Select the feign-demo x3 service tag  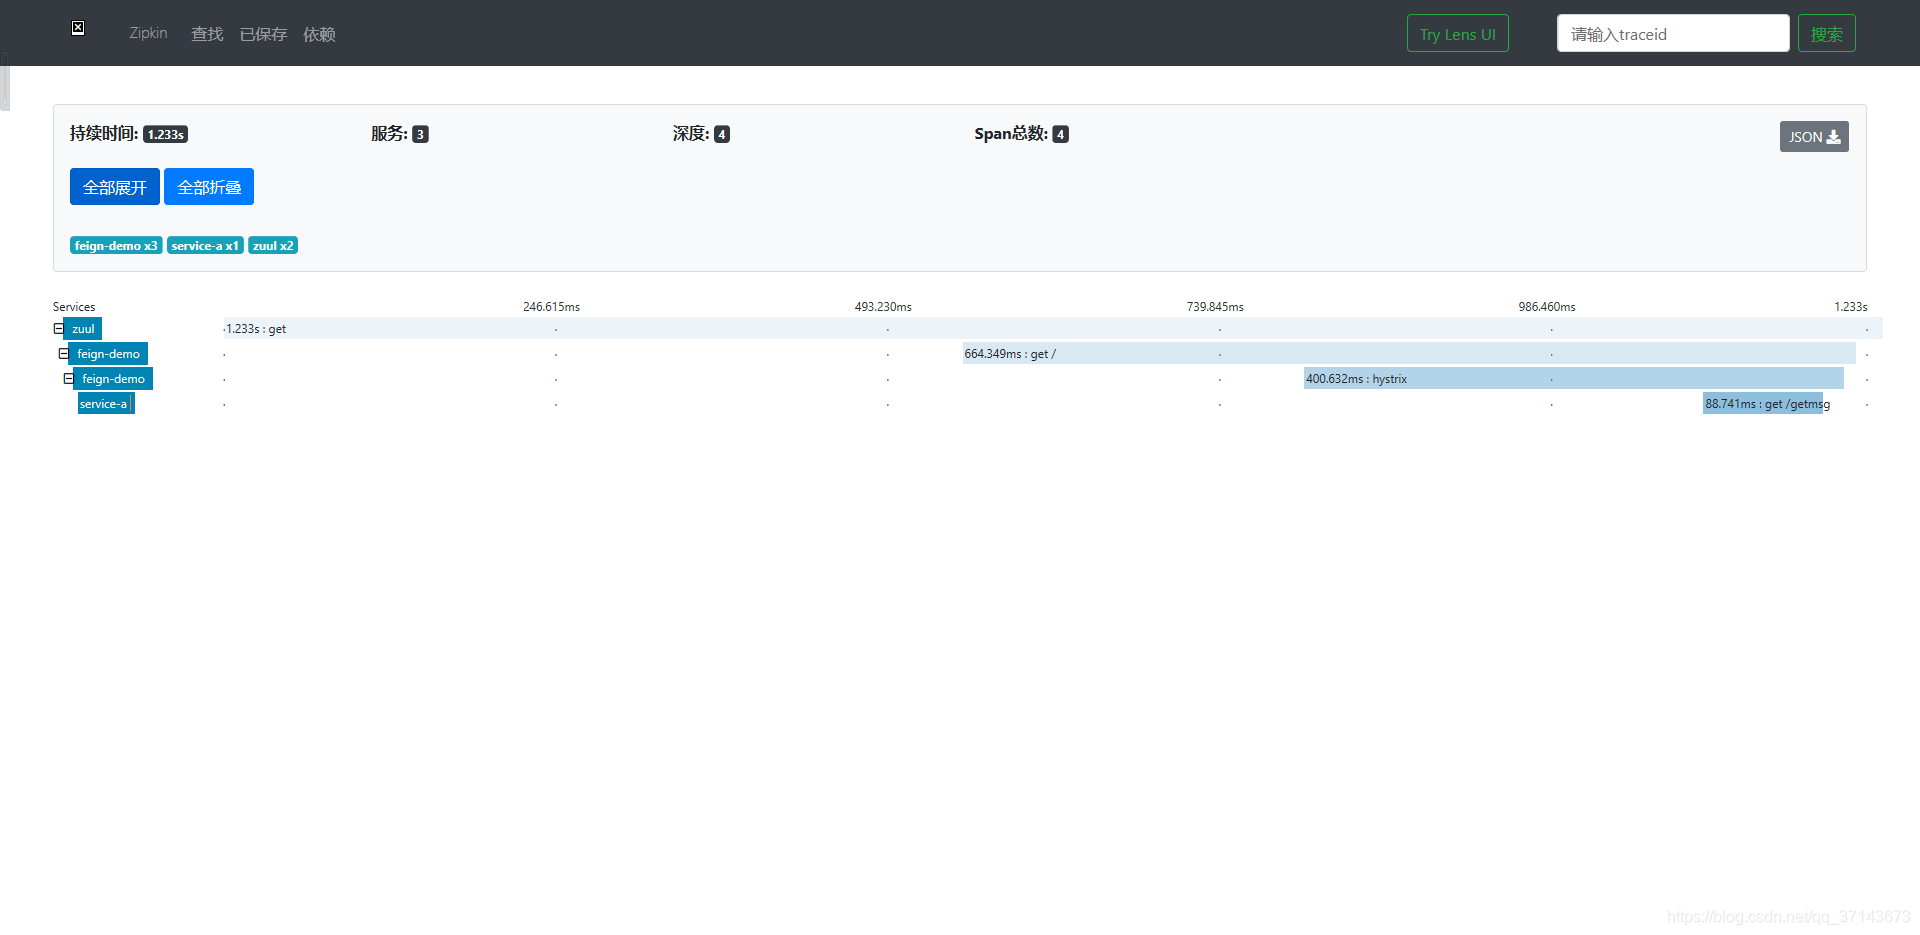[116, 245]
